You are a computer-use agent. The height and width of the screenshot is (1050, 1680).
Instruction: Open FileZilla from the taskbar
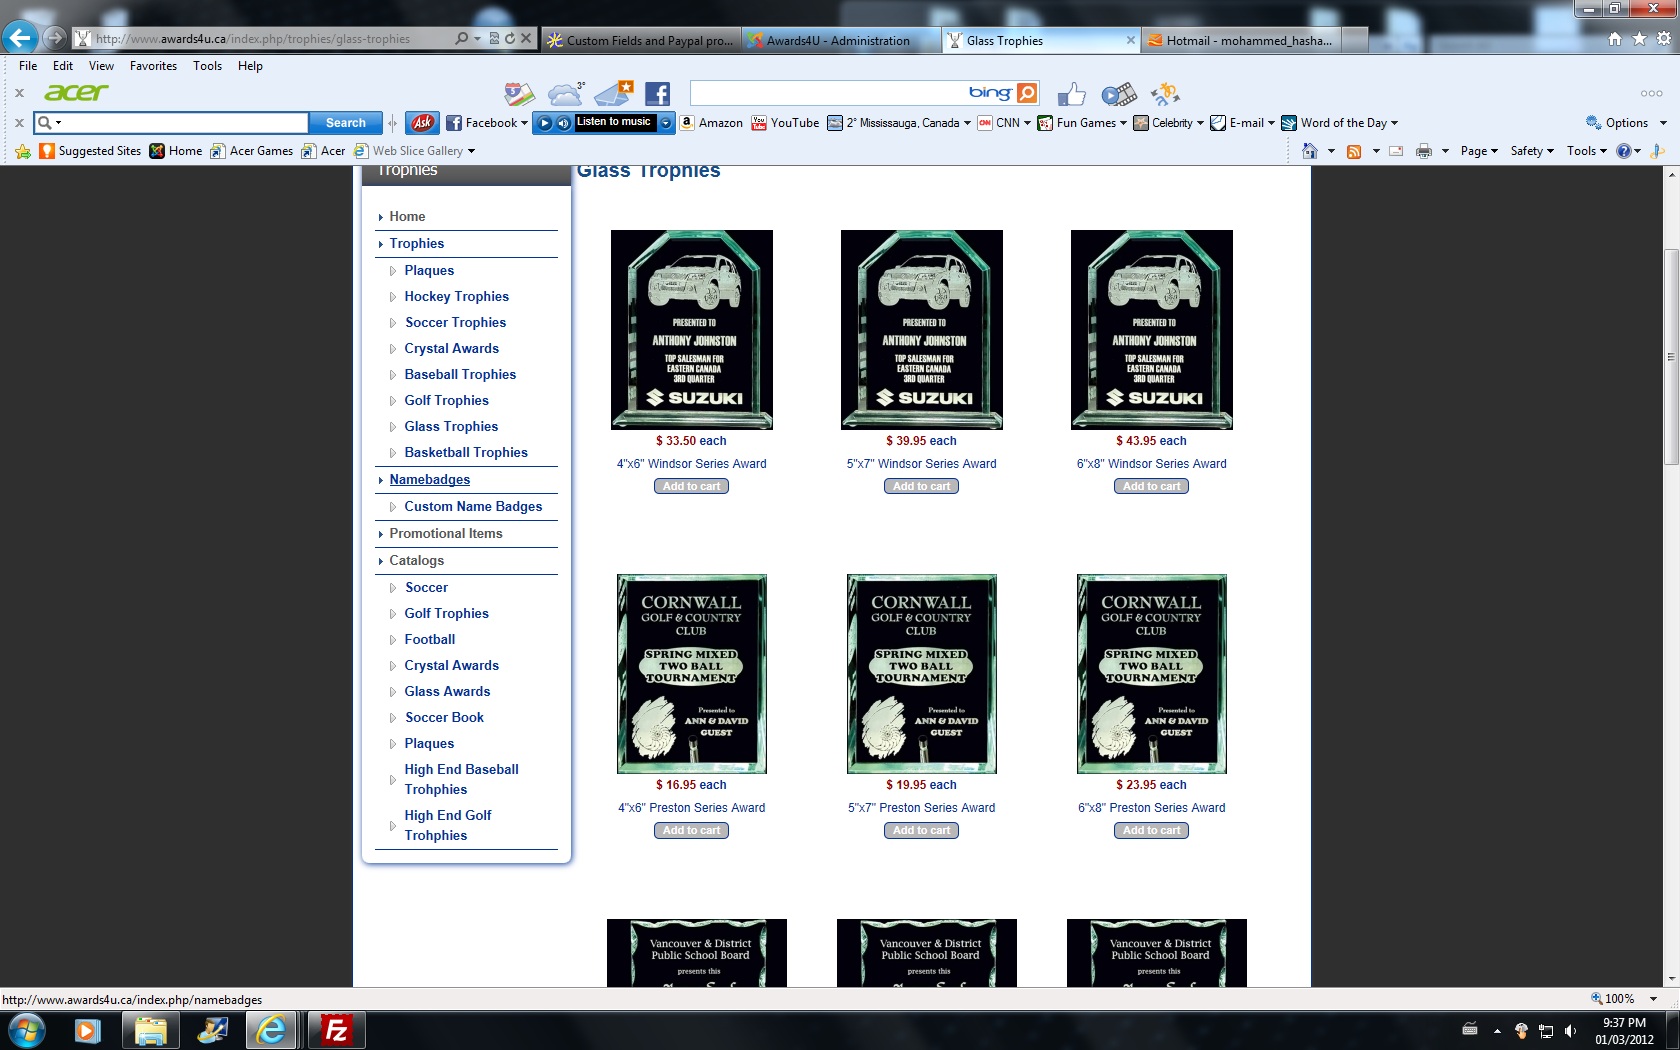pos(336,1030)
